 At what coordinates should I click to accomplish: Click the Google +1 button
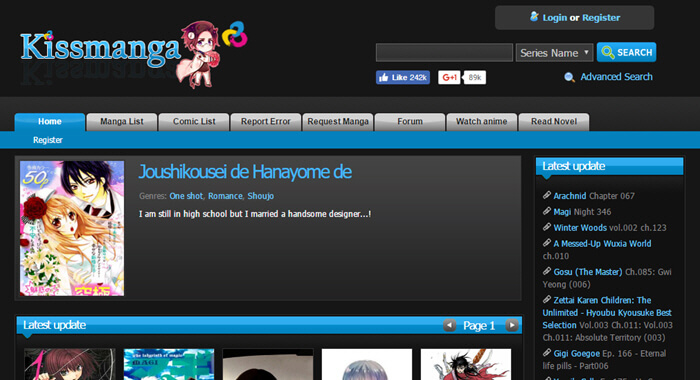click(449, 77)
